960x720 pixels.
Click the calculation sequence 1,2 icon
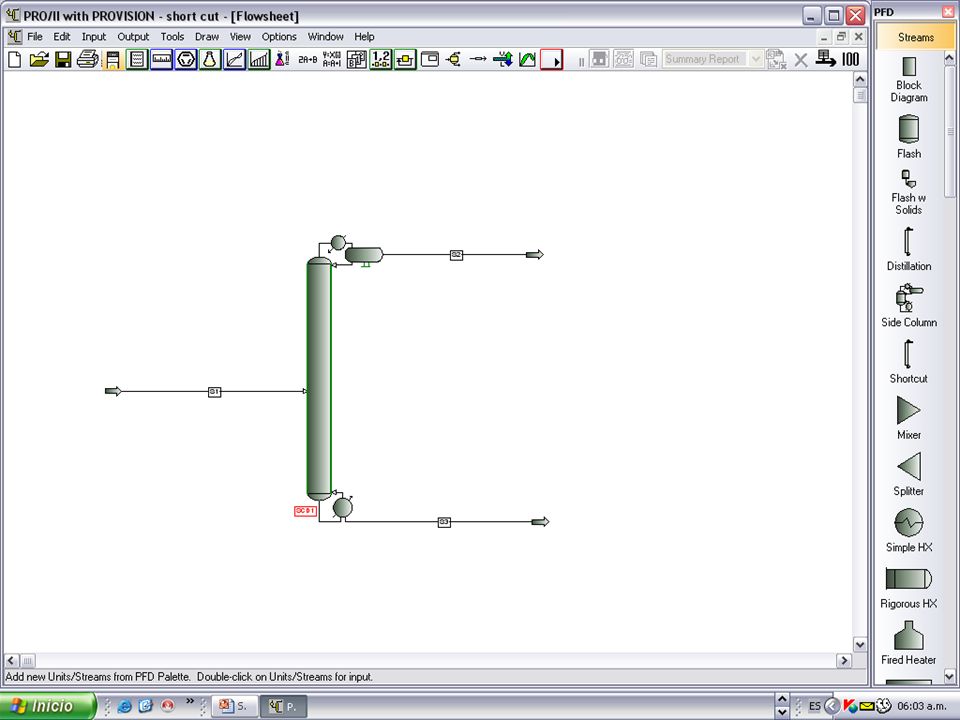[x=381, y=59]
